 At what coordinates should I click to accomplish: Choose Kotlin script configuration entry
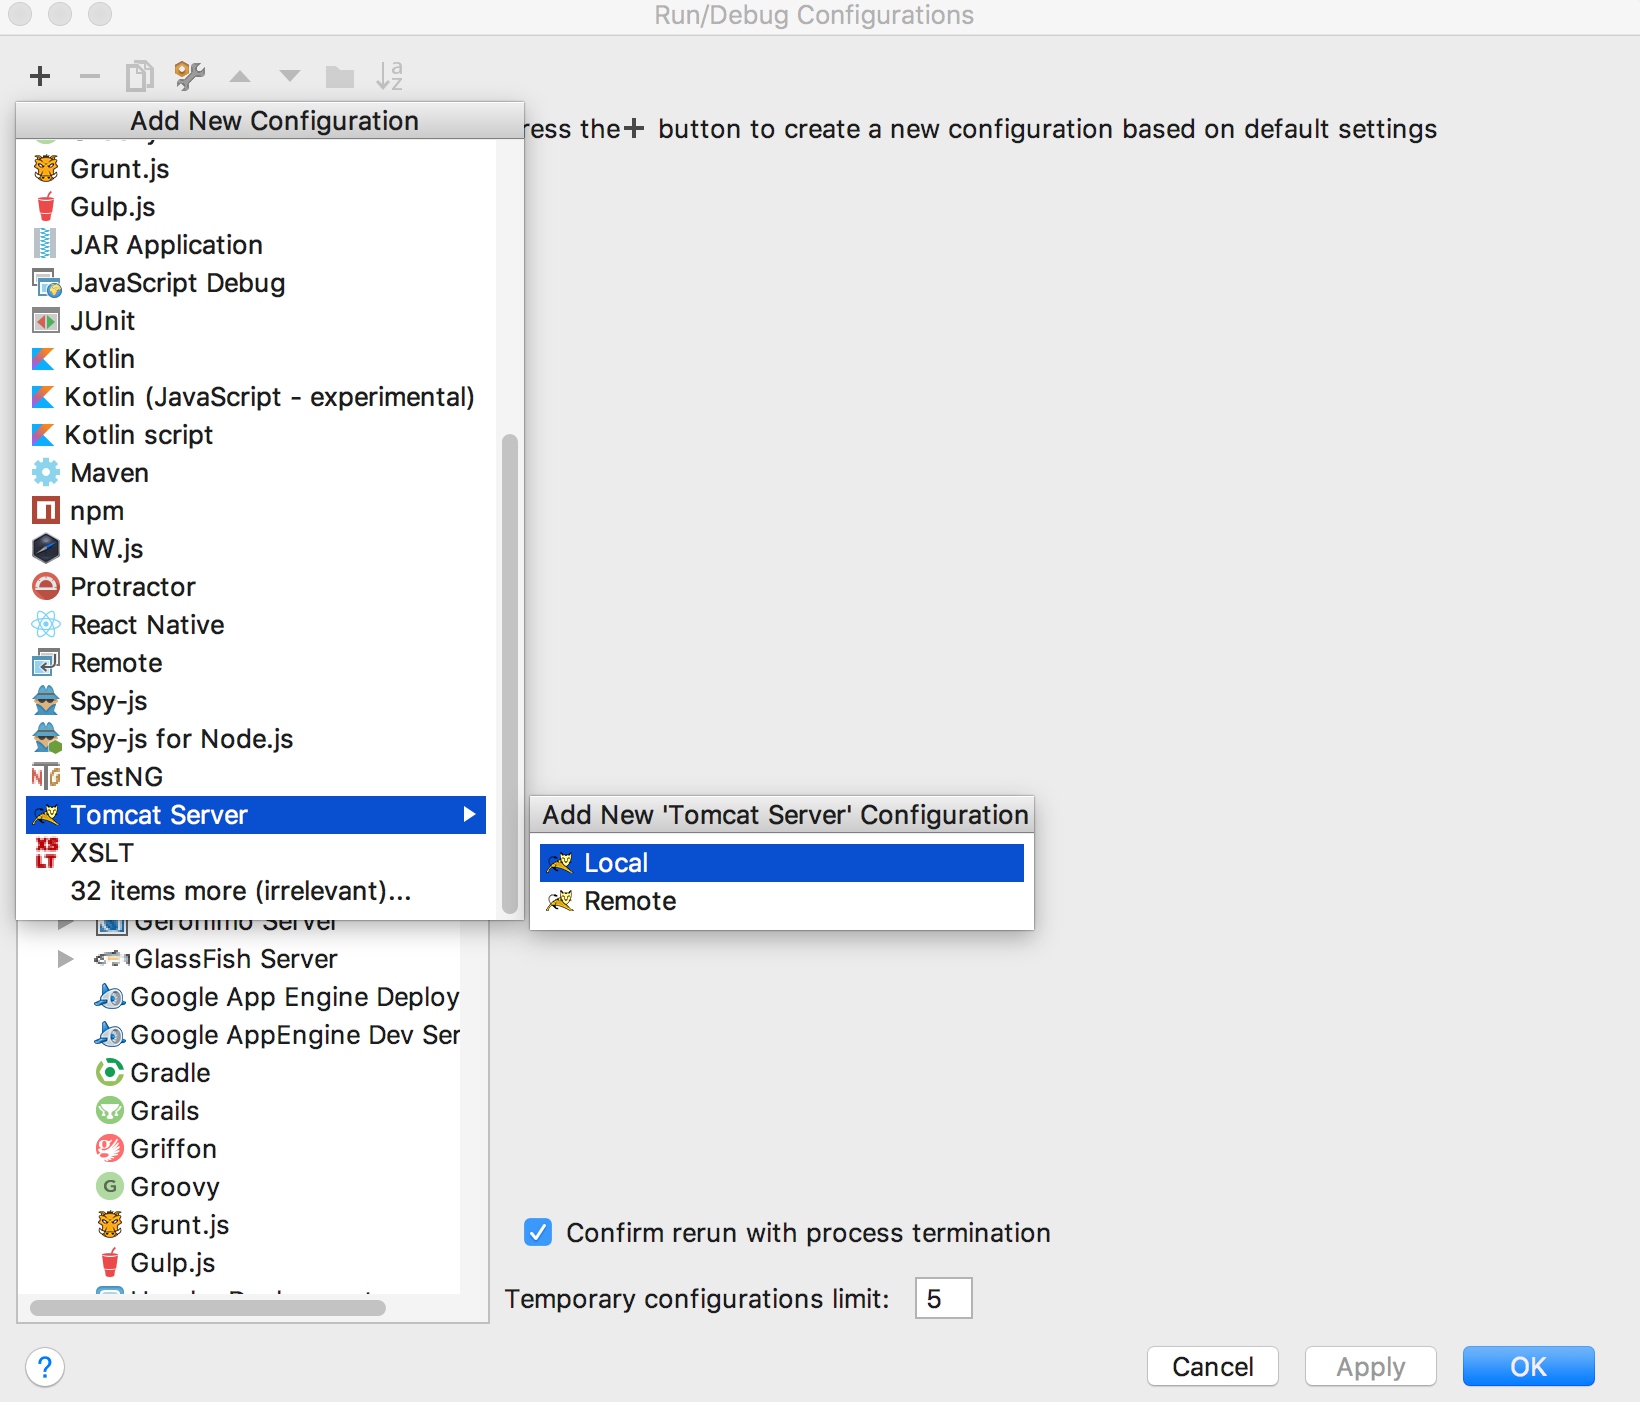256,435
